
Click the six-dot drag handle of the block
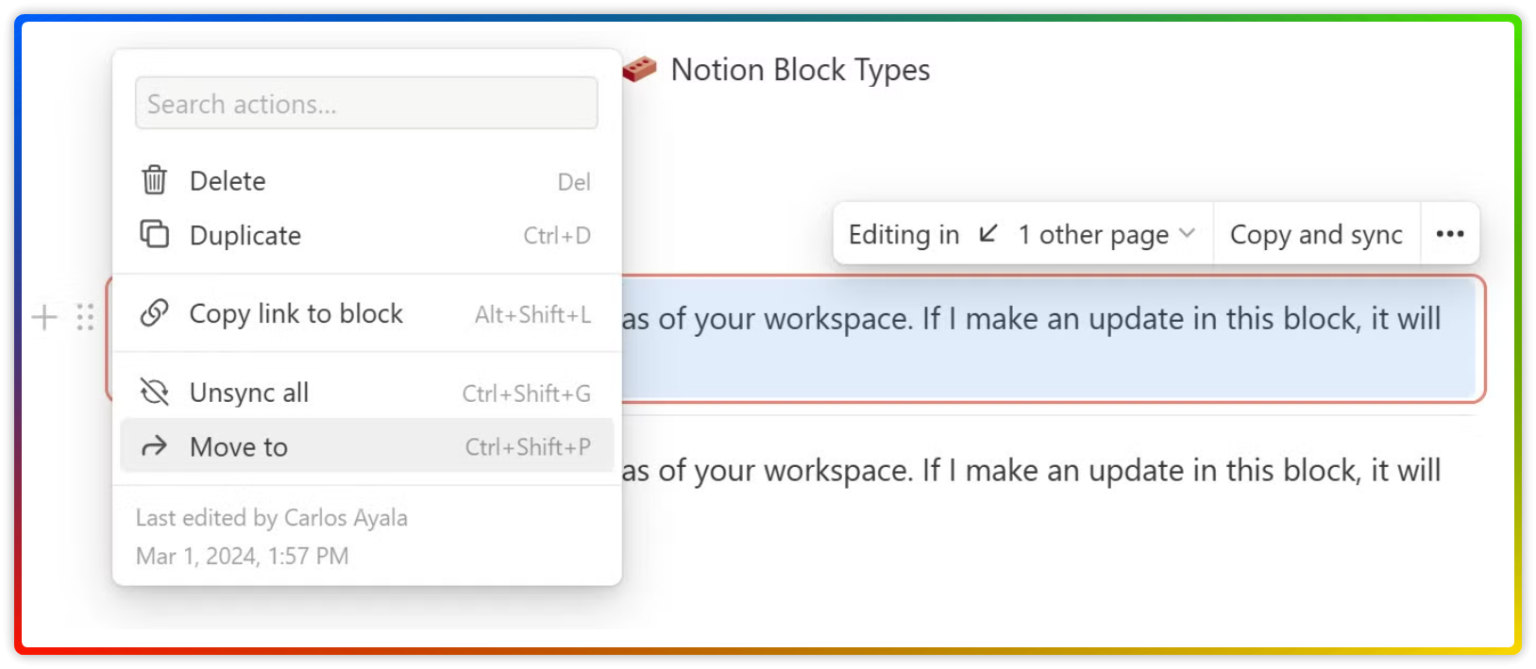pos(87,318)
